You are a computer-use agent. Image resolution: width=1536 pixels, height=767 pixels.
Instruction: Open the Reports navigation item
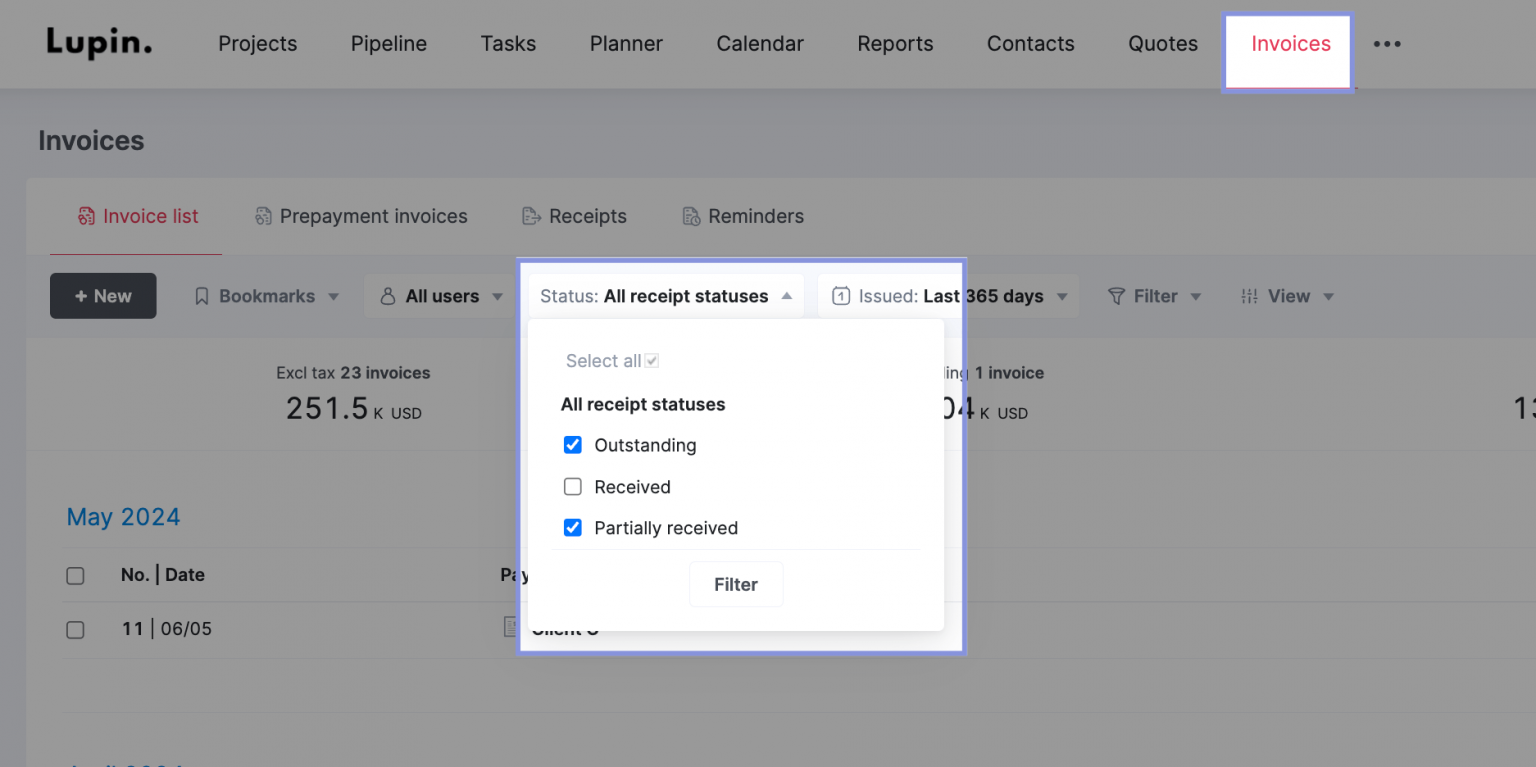[895, 44]
